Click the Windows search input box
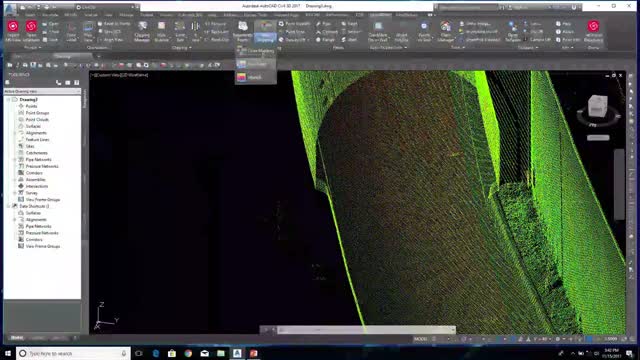This screenshot has height=360, width=640. point(73,353)
